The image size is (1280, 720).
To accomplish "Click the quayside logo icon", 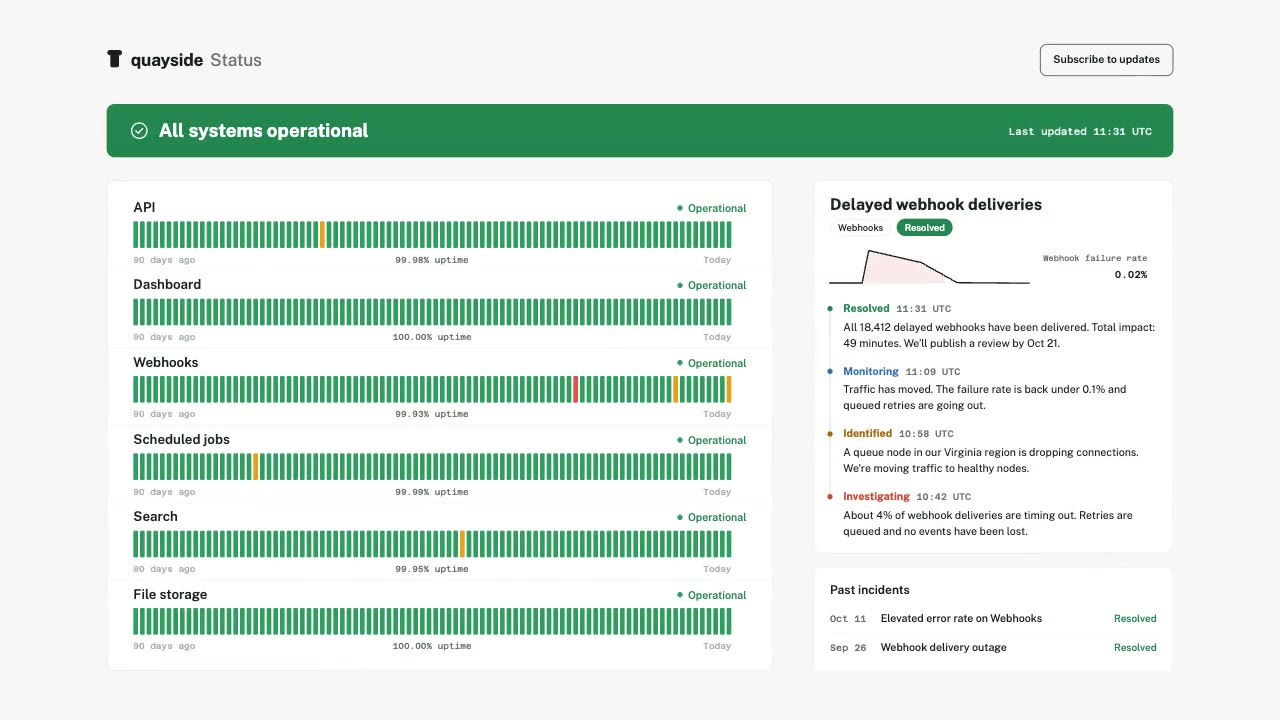I will (114, 59).
